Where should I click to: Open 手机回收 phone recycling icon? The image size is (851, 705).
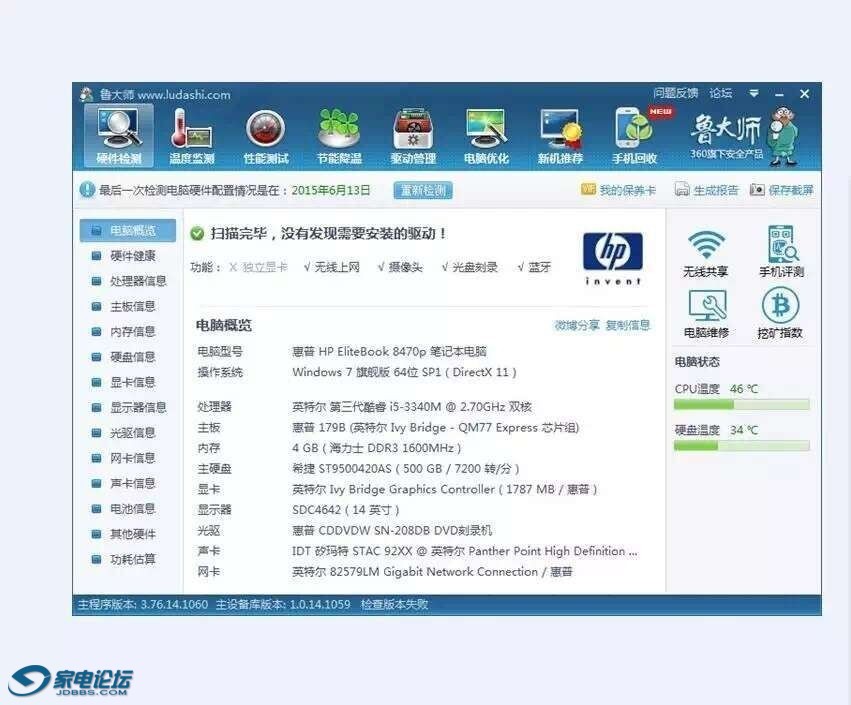tap(634, 135)
